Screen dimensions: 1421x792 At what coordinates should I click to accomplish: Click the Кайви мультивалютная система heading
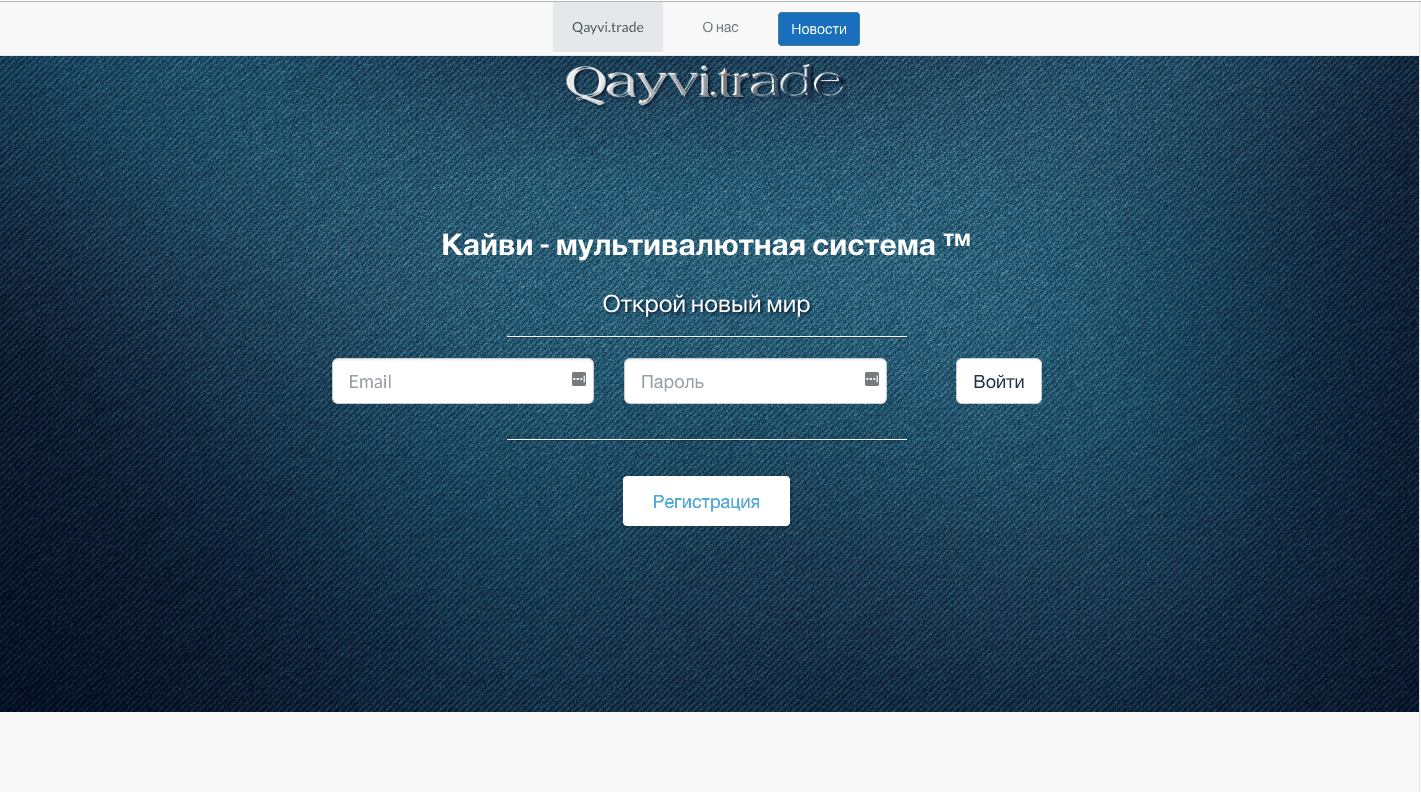pyautogui.click(x=706, y=243)
